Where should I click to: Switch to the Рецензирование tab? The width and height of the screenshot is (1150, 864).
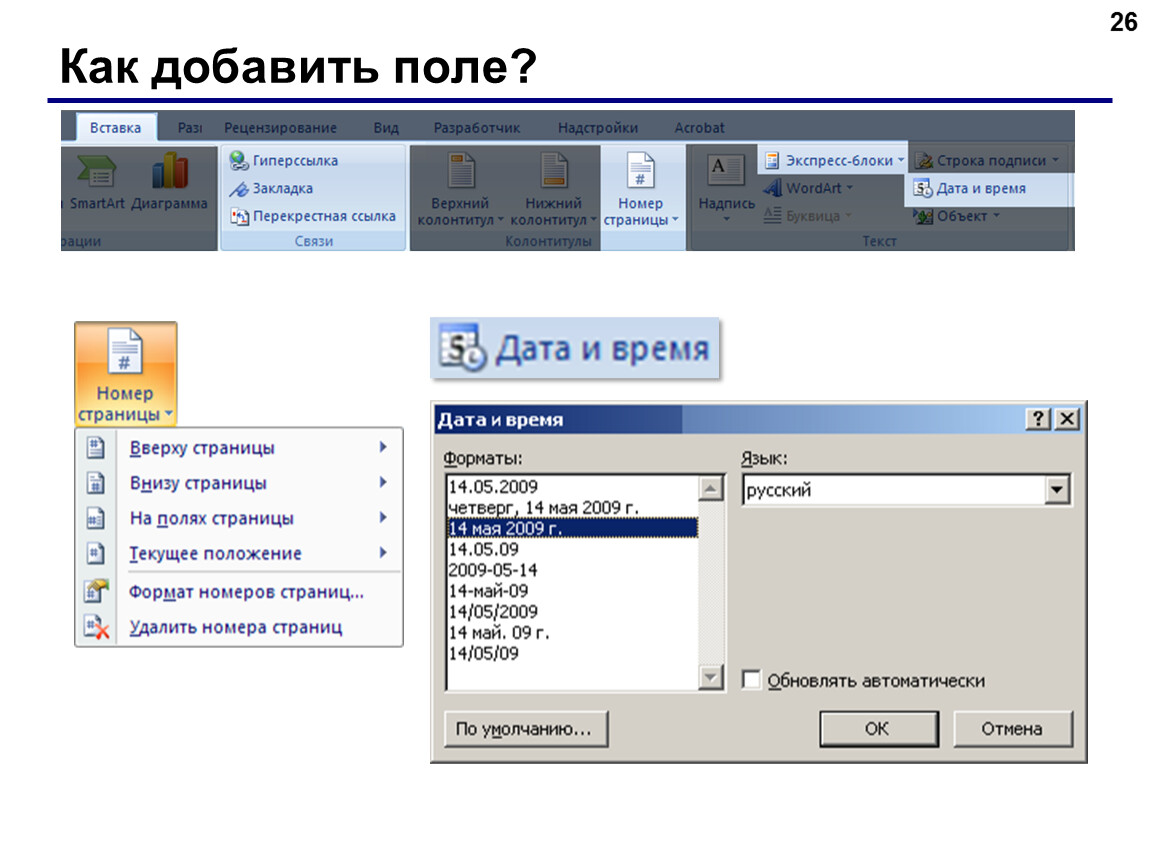point(280,128)
